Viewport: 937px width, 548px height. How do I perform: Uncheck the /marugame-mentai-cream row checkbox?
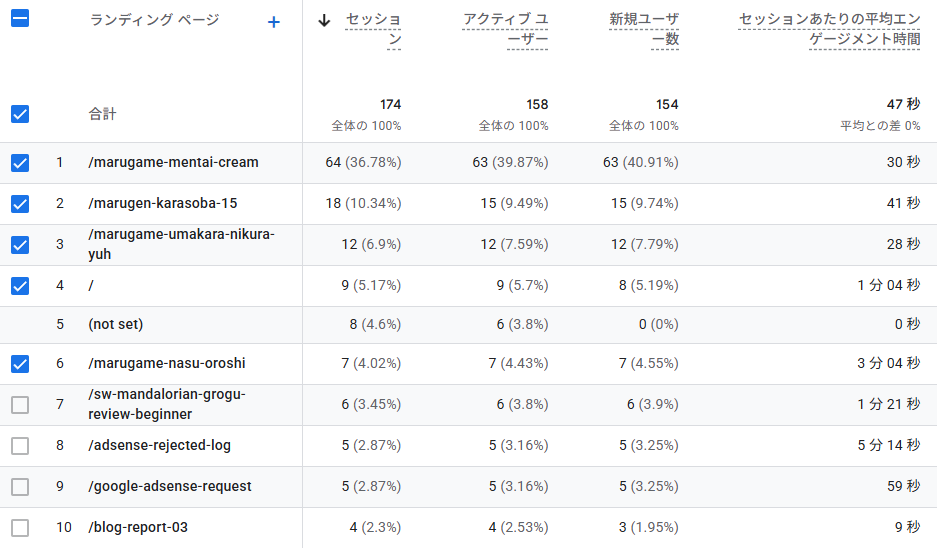coord(20,163)
